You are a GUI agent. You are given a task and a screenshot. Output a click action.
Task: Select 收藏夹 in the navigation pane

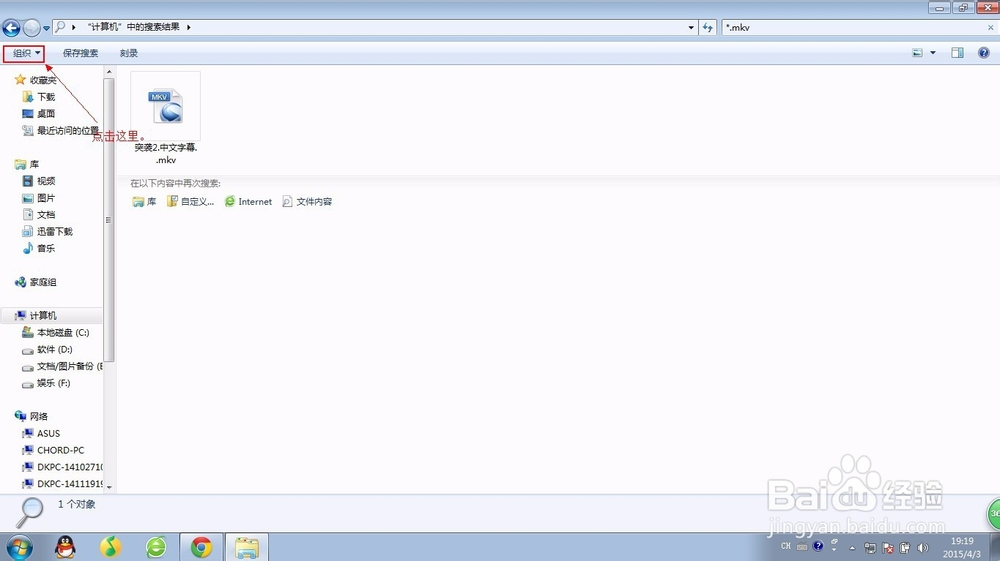coord(36,80)
